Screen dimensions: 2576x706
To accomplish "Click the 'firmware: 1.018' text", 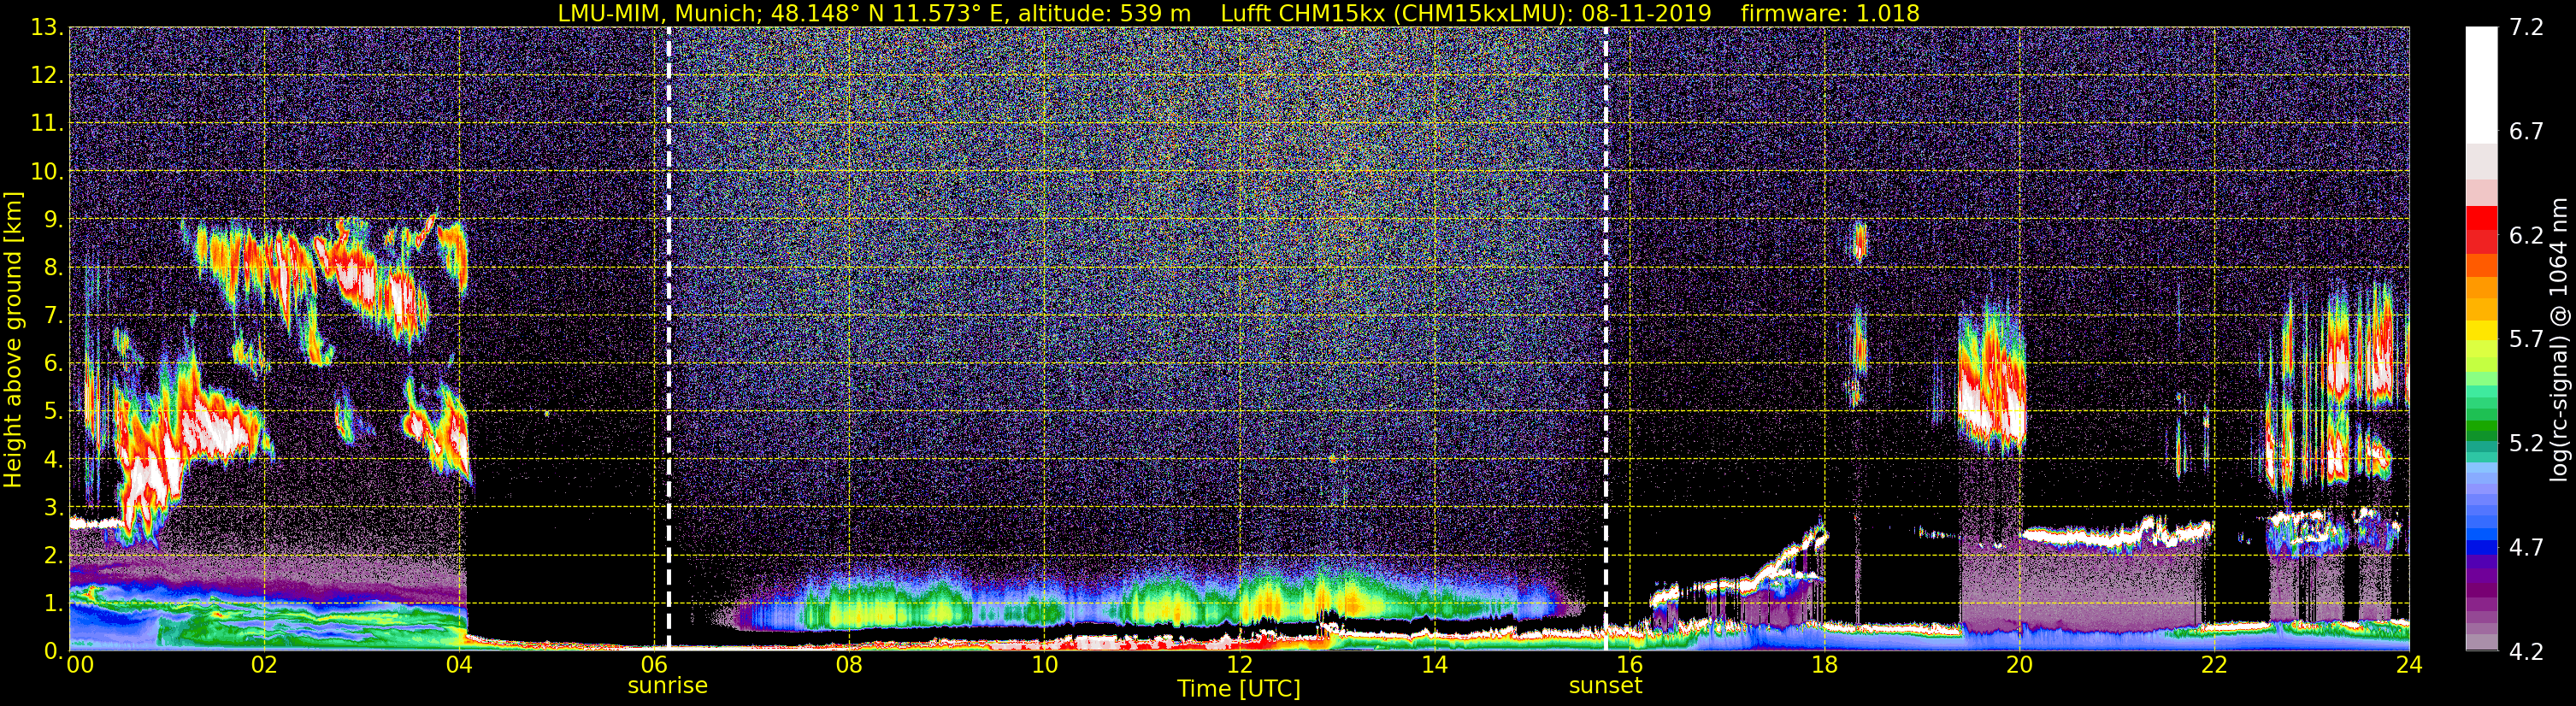I will tap(1830, 13).
